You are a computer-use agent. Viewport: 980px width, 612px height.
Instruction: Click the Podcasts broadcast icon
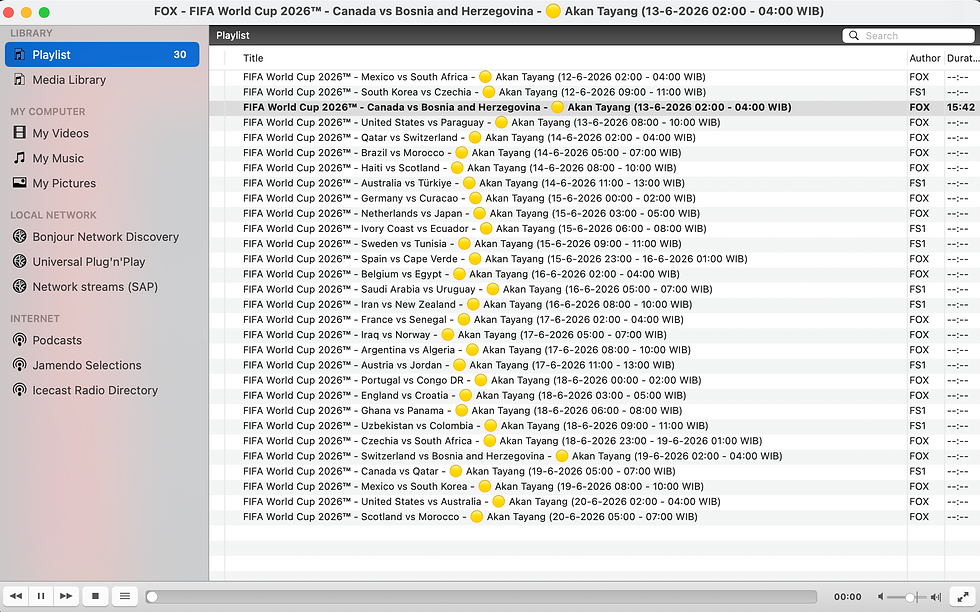click(19, 339)
